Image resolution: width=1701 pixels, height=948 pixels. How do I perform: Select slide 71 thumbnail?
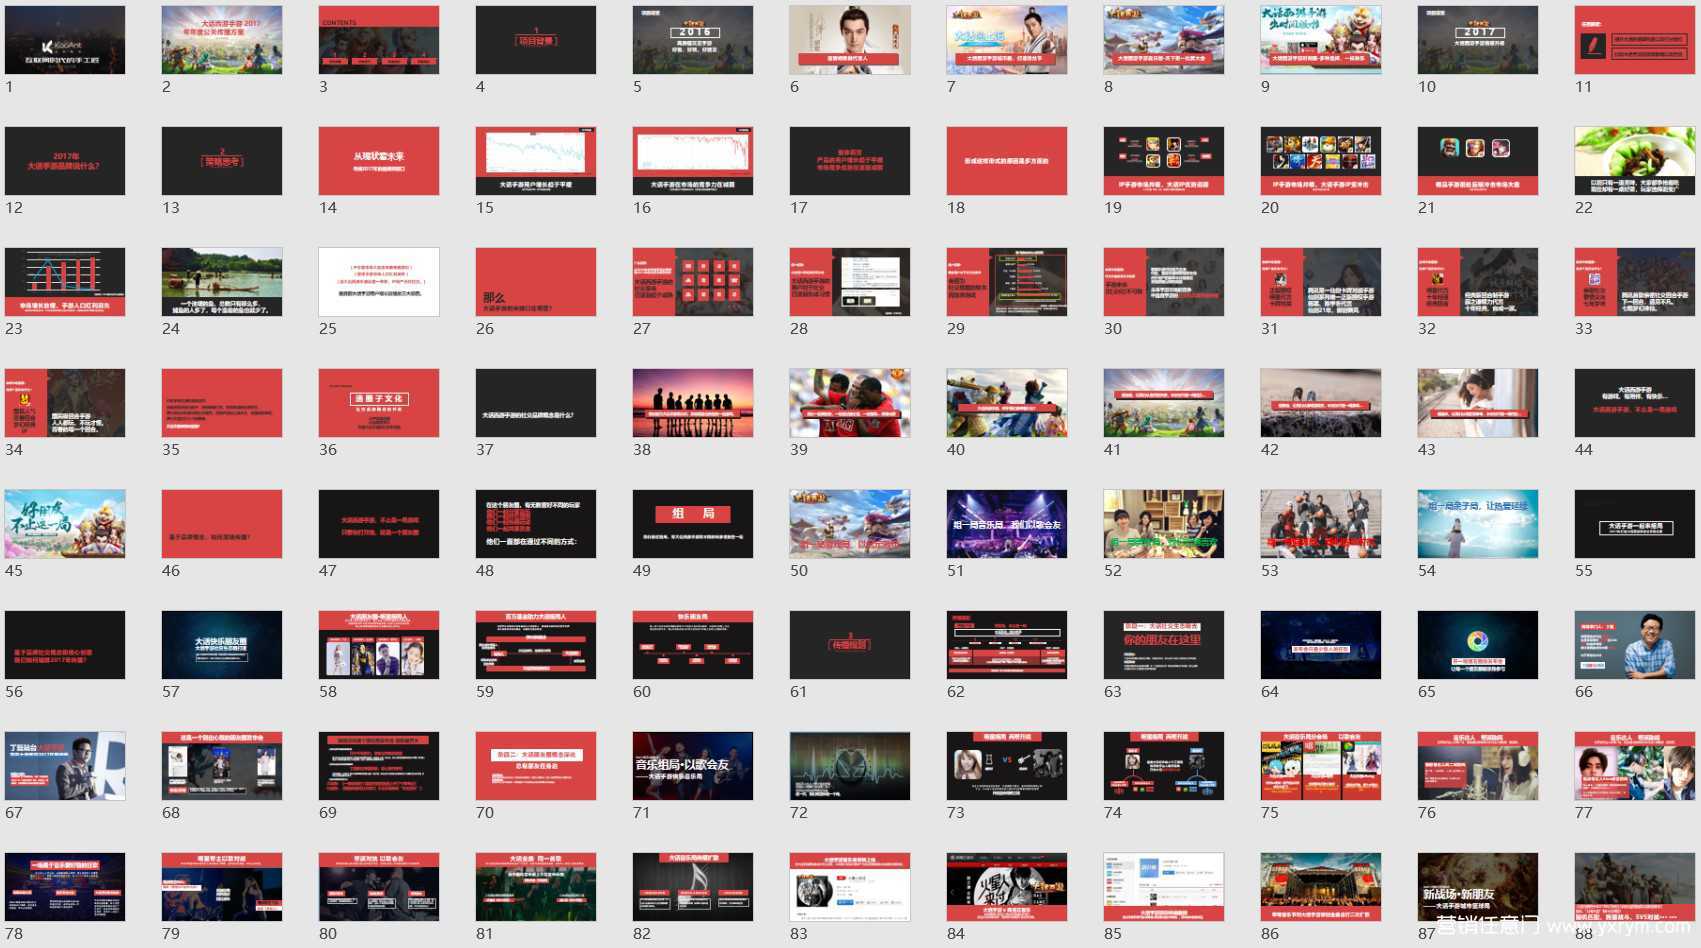point(693,766)
